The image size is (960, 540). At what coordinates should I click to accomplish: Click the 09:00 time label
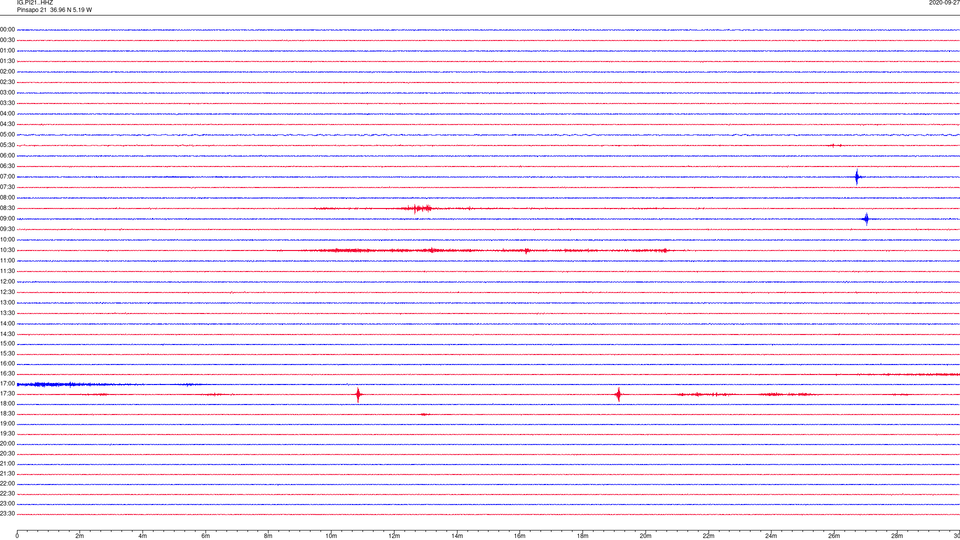point(7,219)
